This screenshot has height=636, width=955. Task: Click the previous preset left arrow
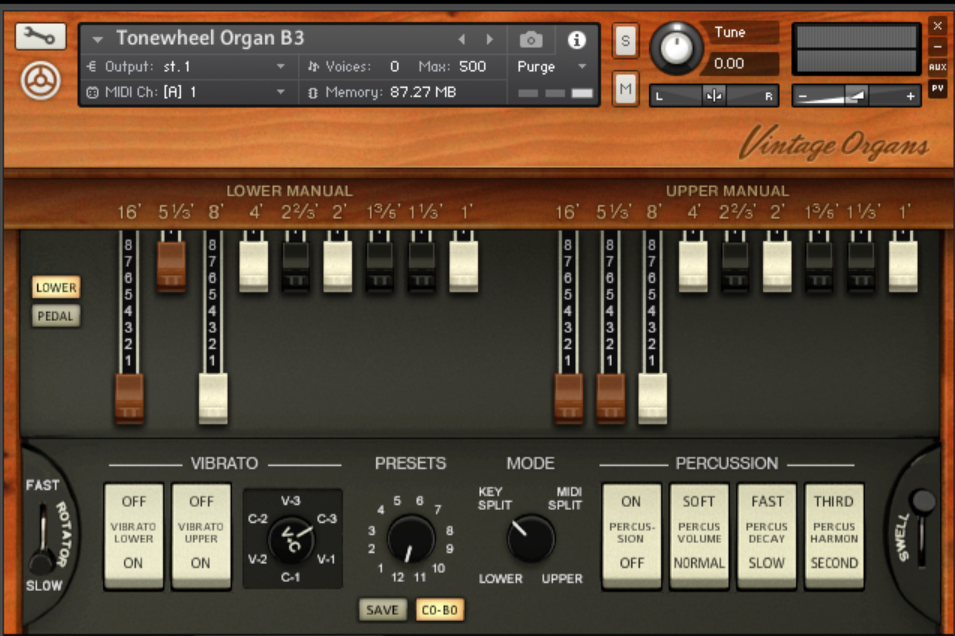click(x=461, y=40)
